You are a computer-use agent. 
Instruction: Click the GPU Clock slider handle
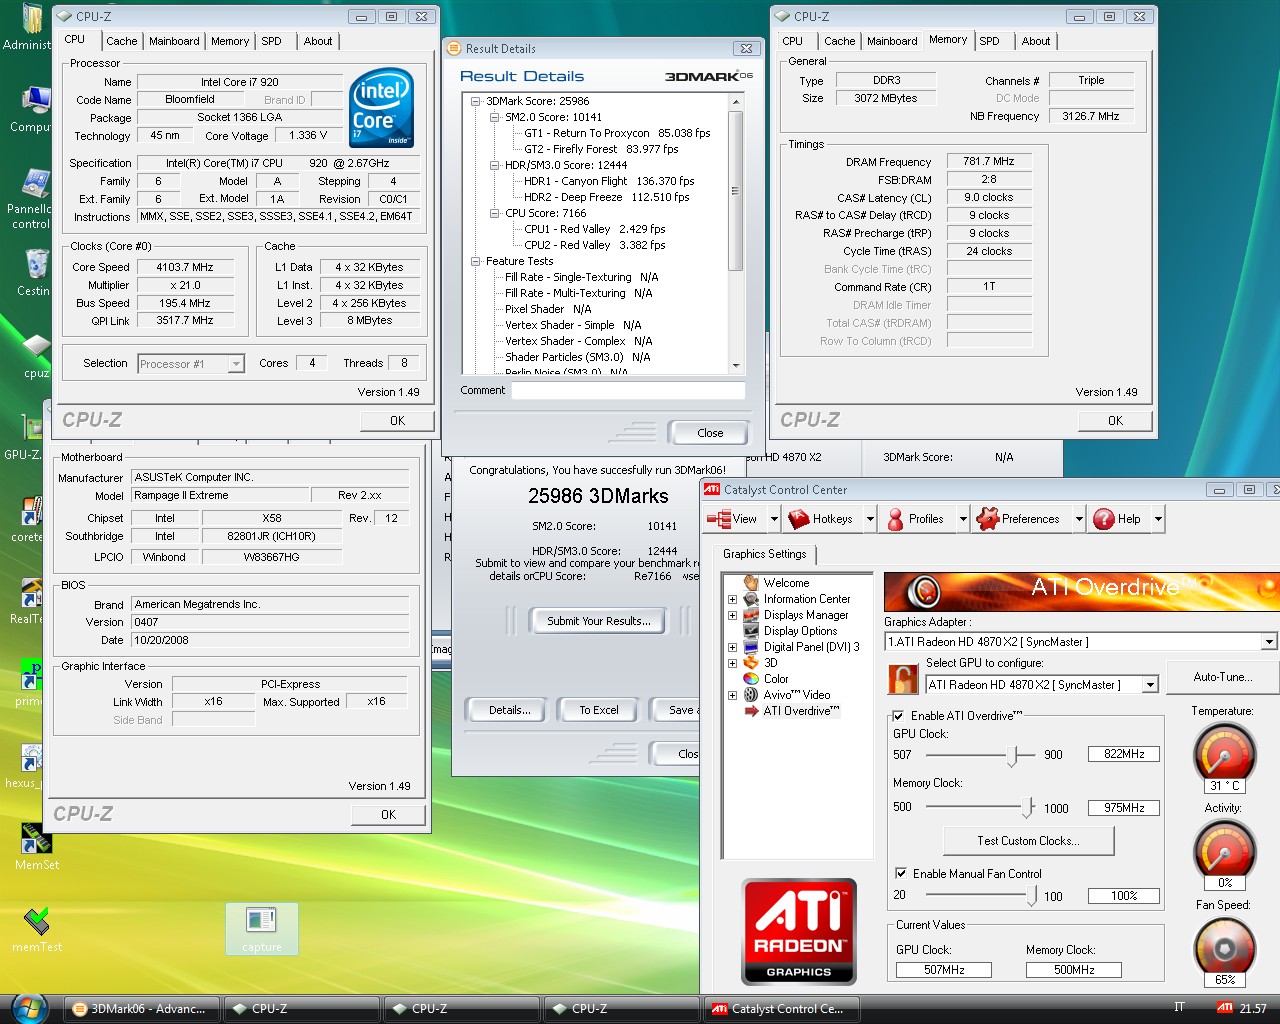[1013, 755]
